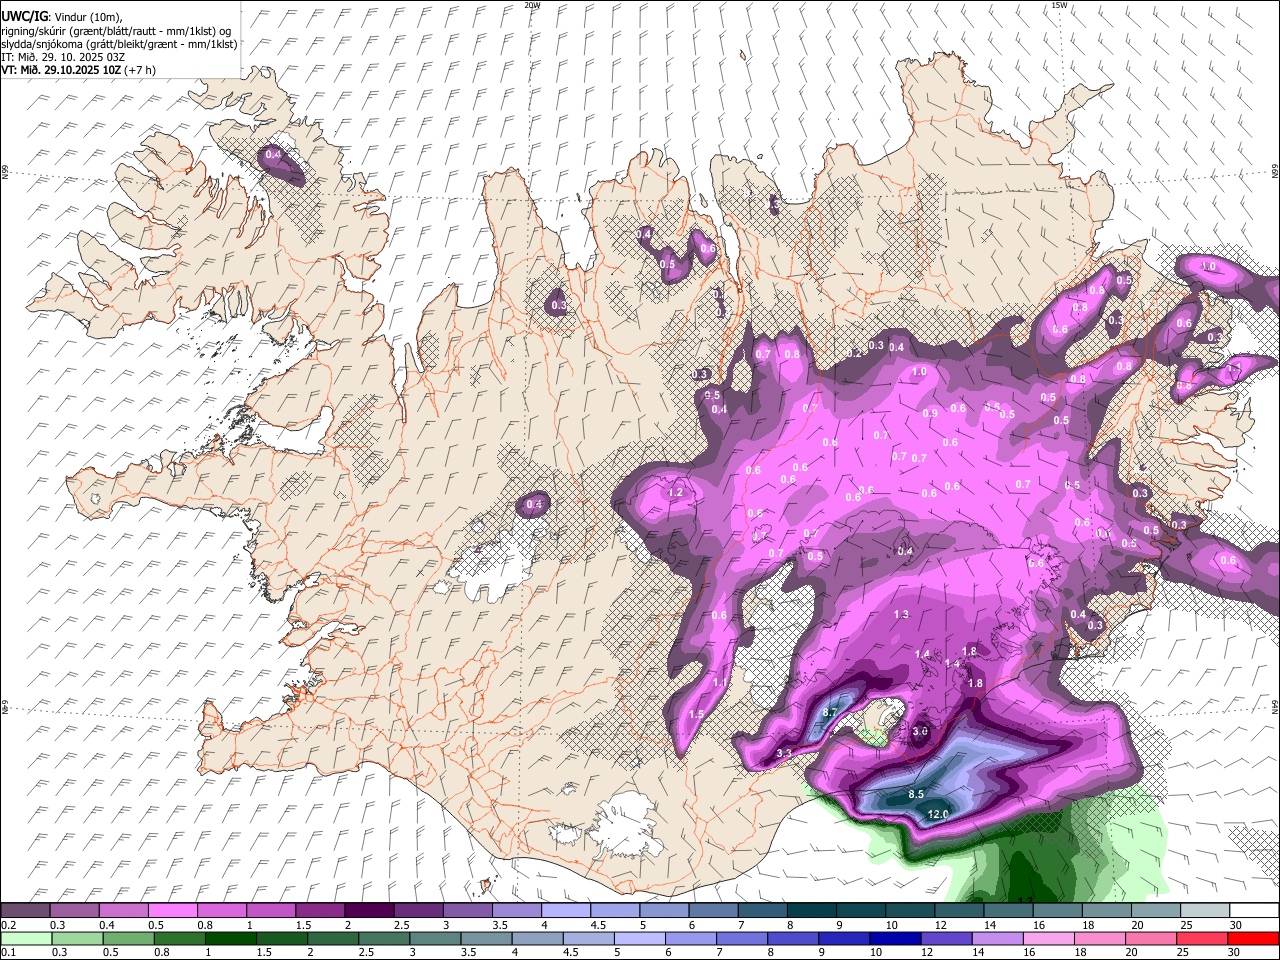
Task: Click the 'UWC/IG: Vindur (10m),' title text
Action: point(62,17)
